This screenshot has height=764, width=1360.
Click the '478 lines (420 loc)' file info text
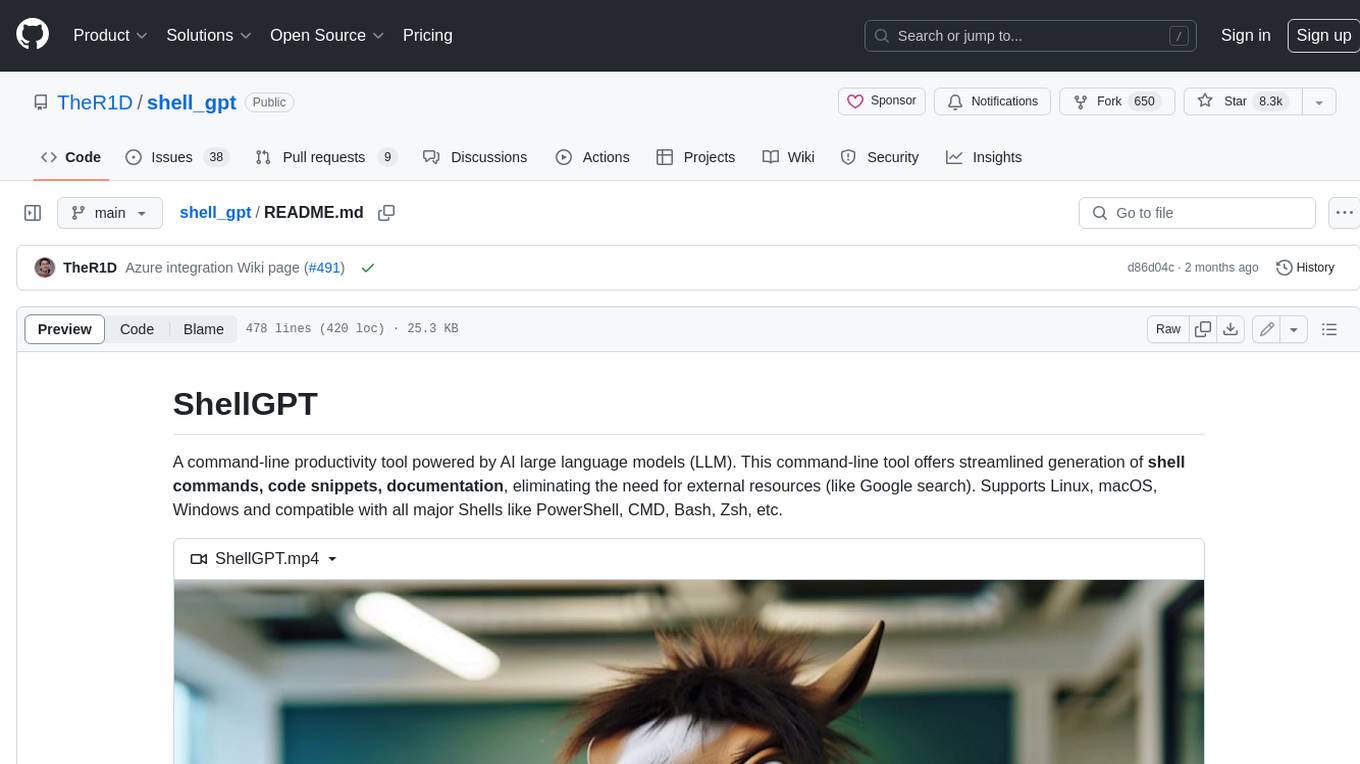click(x=315, y=329)
